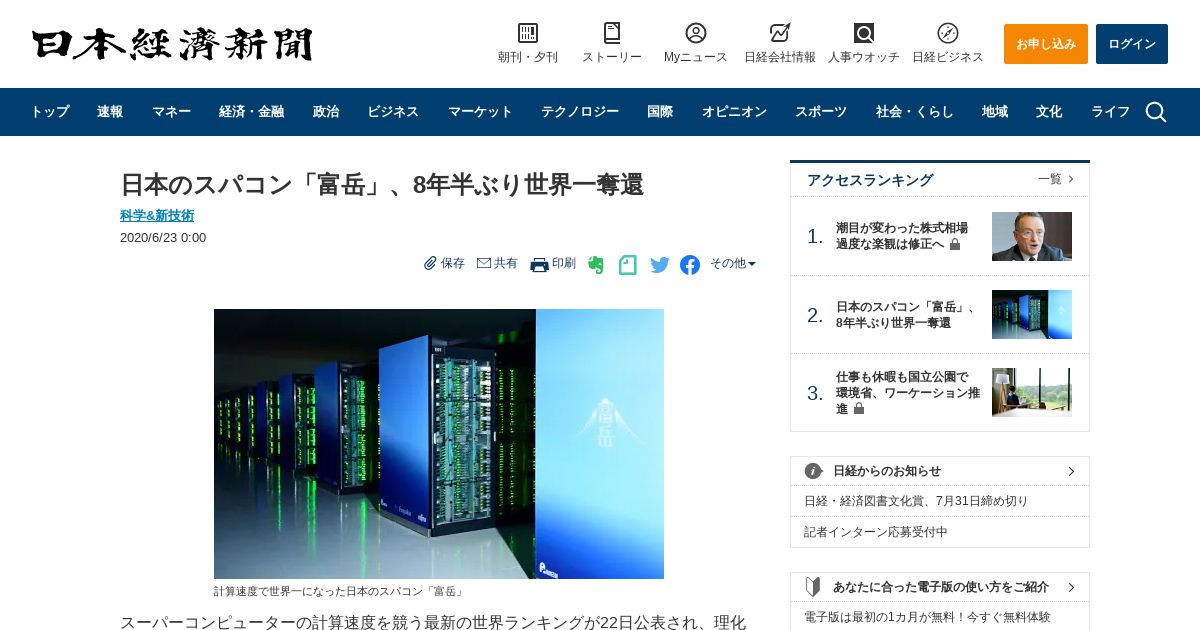1200x630 pixels.
Task: Open ranking article 潮目が変わった株式相場
Action: [902, 236]
